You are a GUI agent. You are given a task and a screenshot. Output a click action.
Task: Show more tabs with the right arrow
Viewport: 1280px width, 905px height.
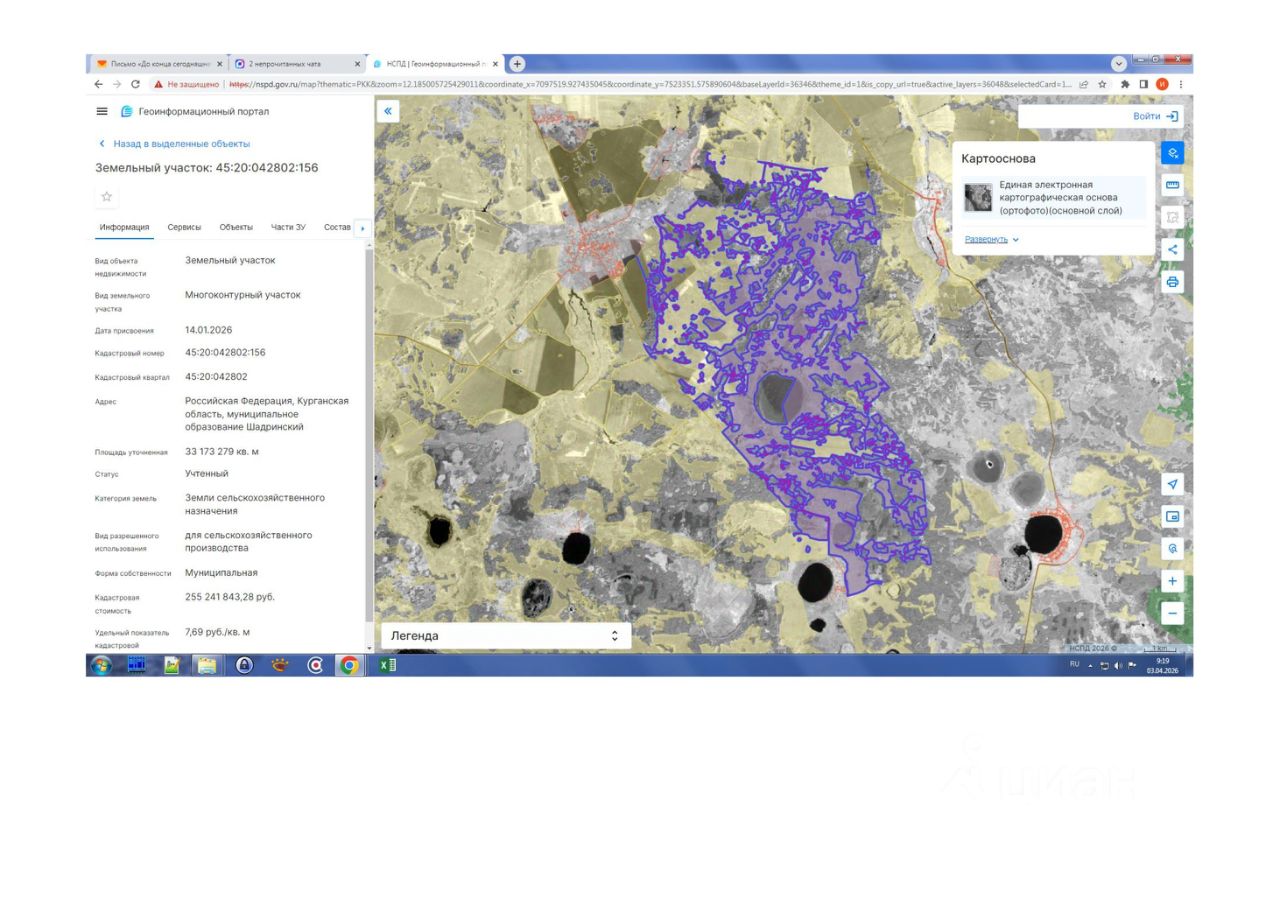(362, 228)
